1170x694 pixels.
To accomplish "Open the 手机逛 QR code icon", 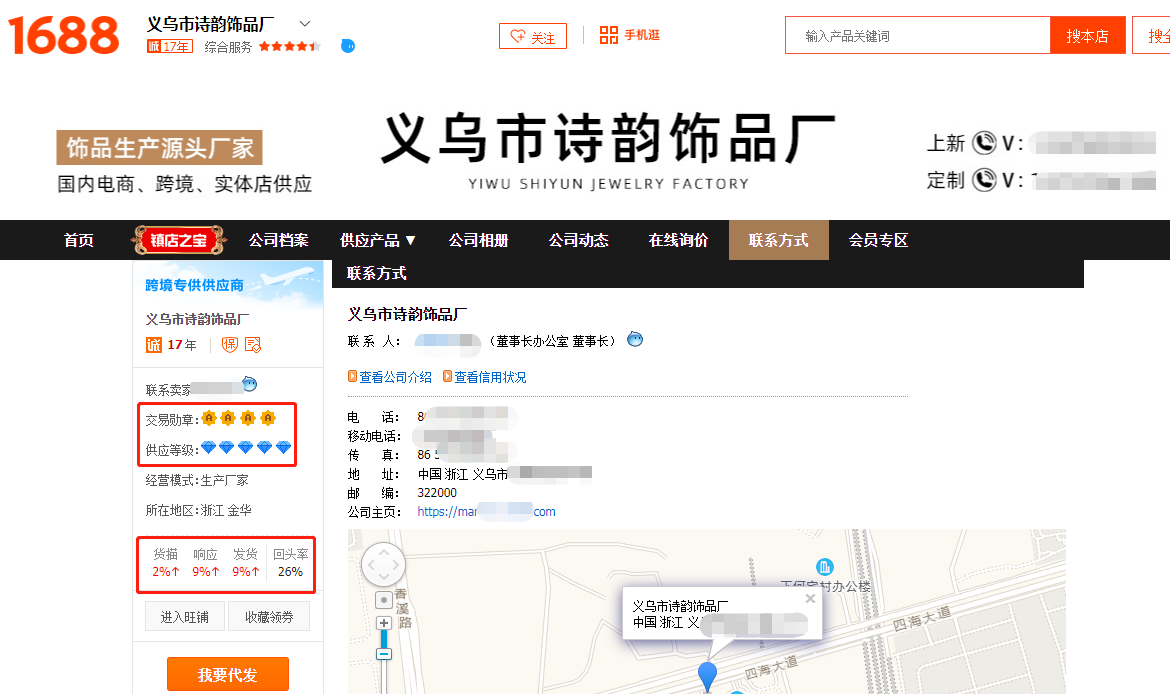I will (x=609, y=35).
